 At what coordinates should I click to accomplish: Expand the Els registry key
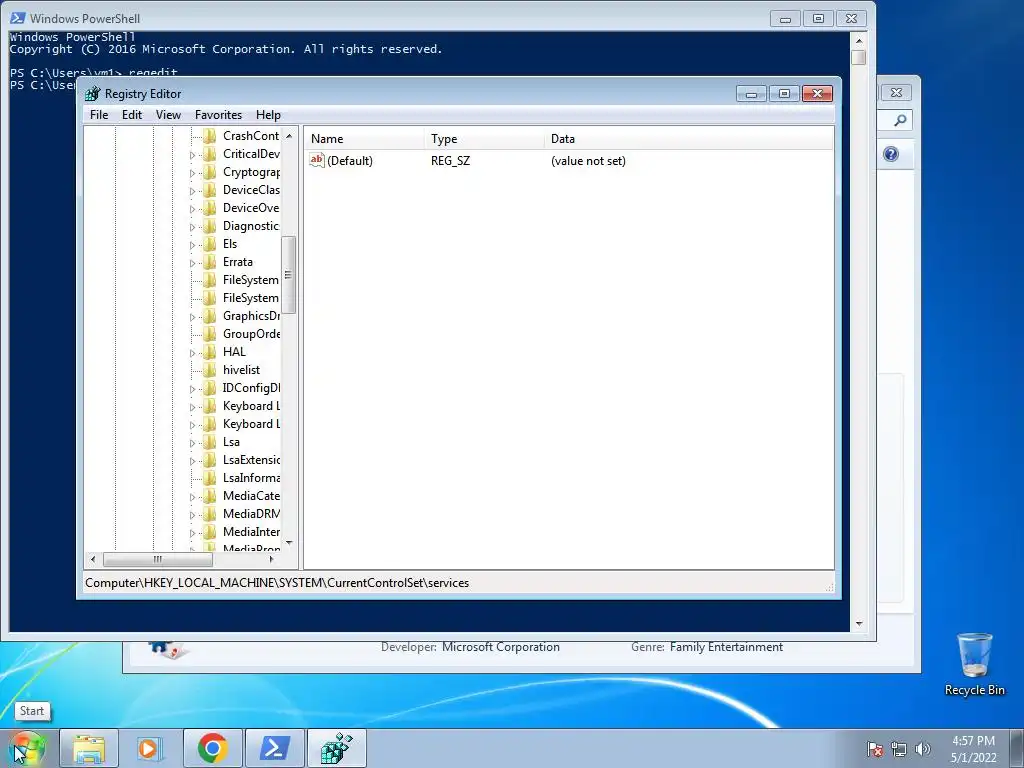(x=192, y=245)
